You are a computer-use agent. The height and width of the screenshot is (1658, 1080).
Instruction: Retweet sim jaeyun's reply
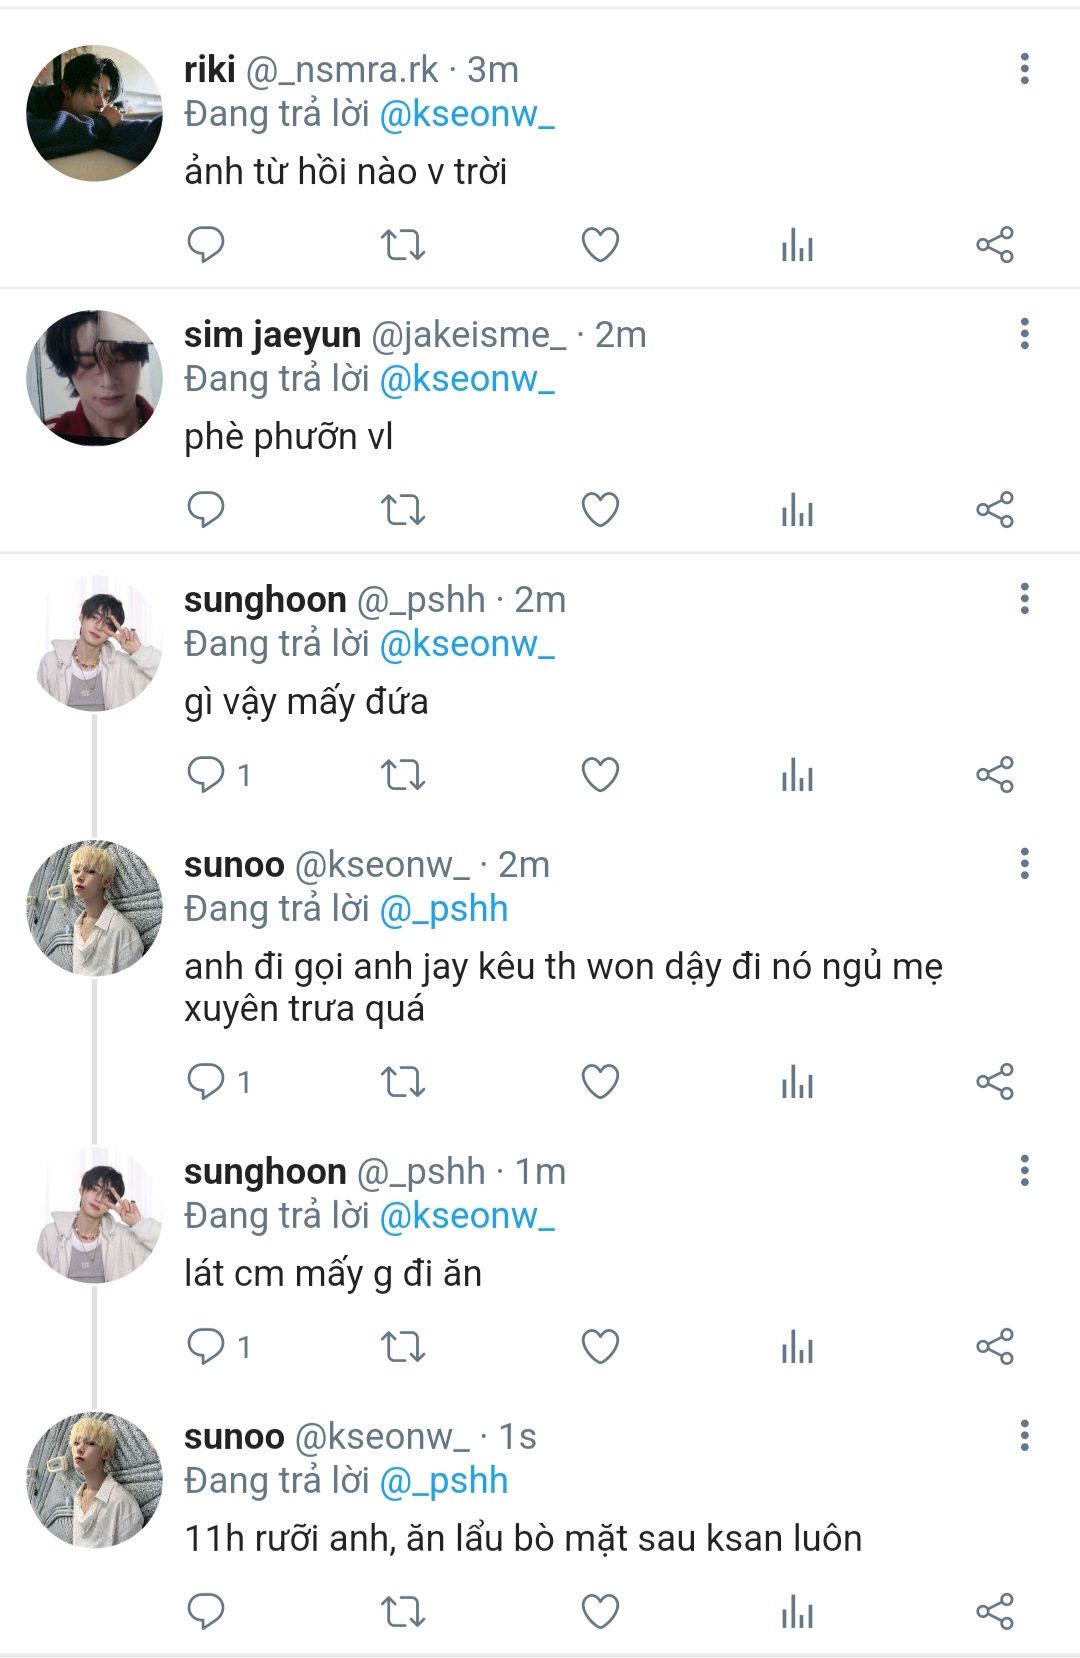point(403,510)
